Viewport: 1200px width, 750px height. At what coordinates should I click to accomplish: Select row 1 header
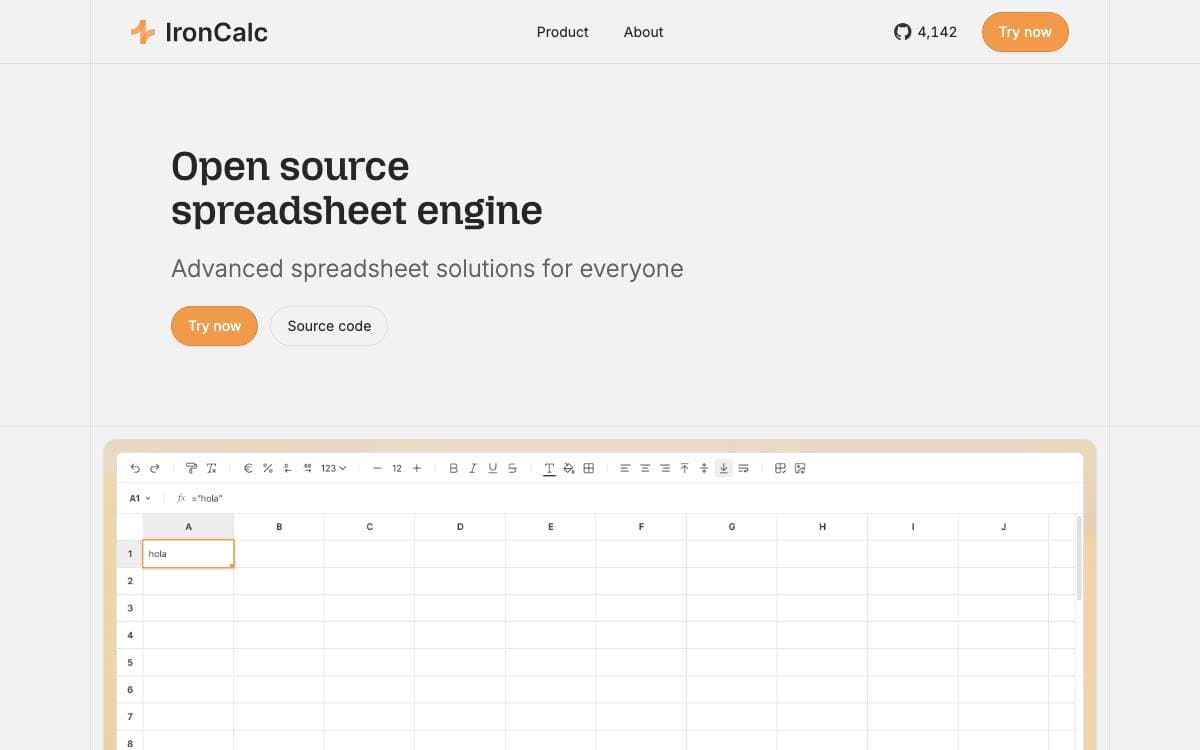[x=130, y=554]
